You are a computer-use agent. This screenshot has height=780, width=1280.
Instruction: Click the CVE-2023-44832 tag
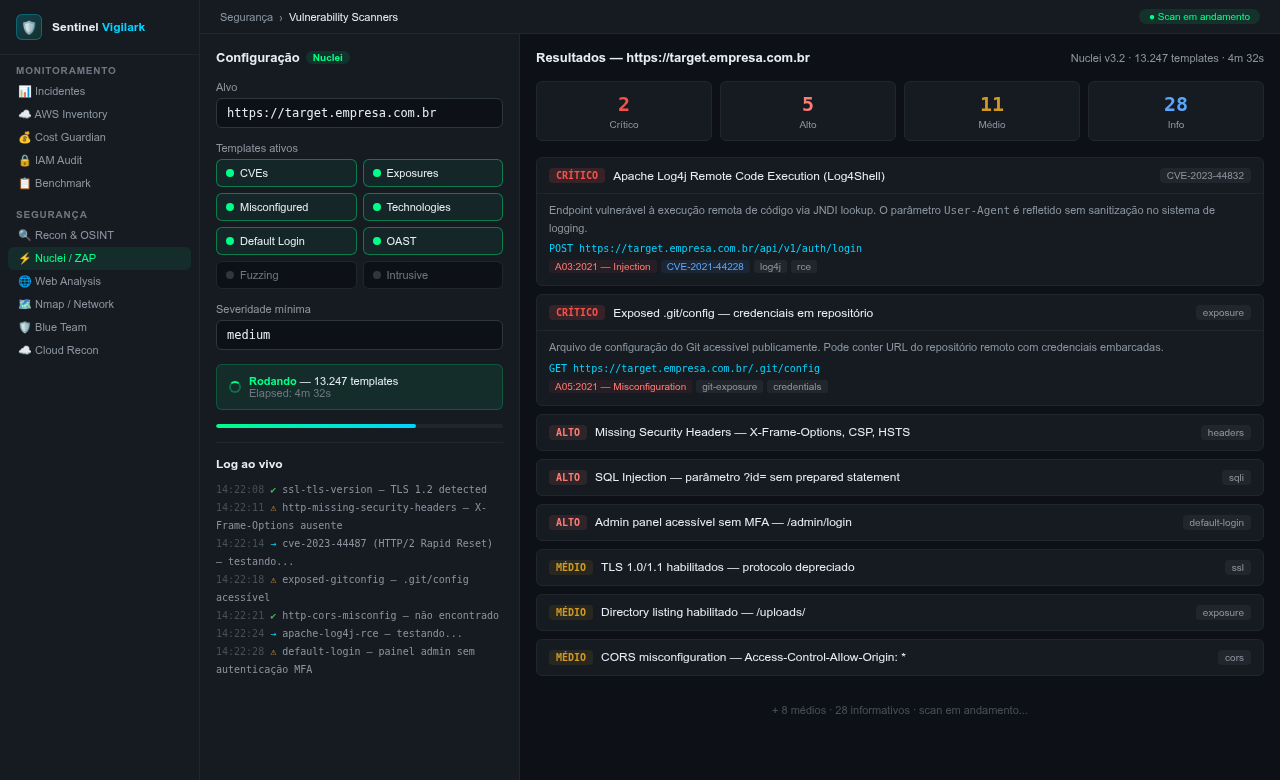[1205, 176]
